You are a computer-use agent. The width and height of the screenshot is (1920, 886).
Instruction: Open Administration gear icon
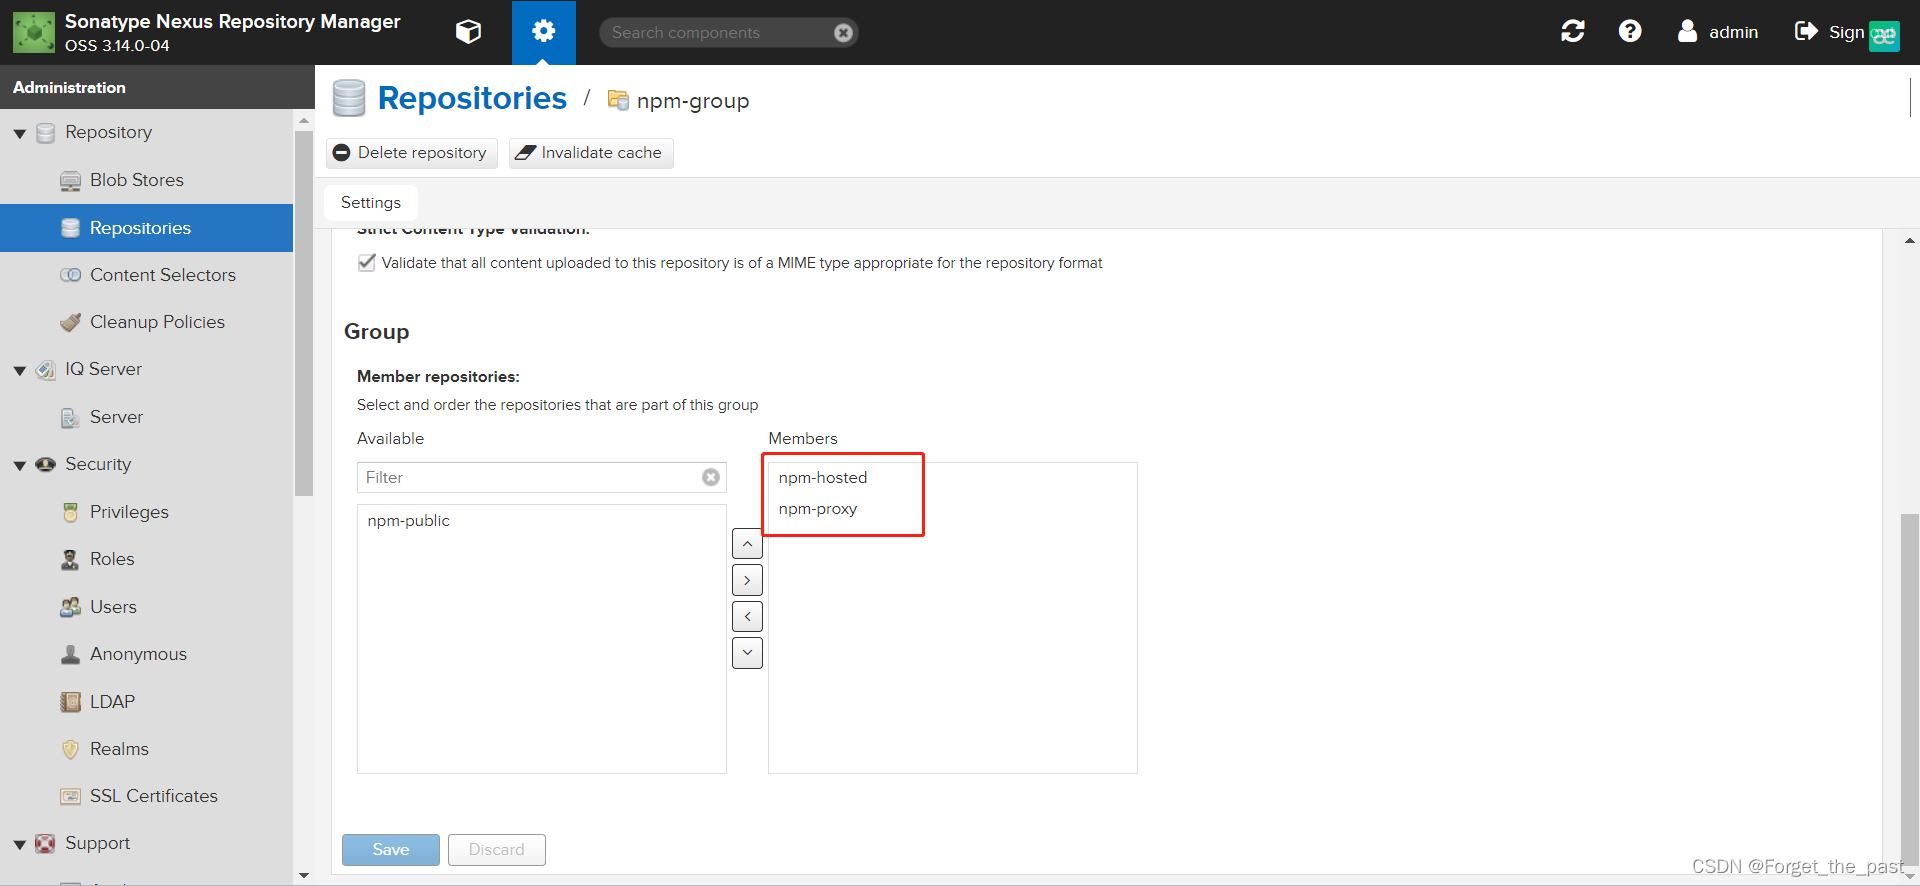click(x=543, y=32)
